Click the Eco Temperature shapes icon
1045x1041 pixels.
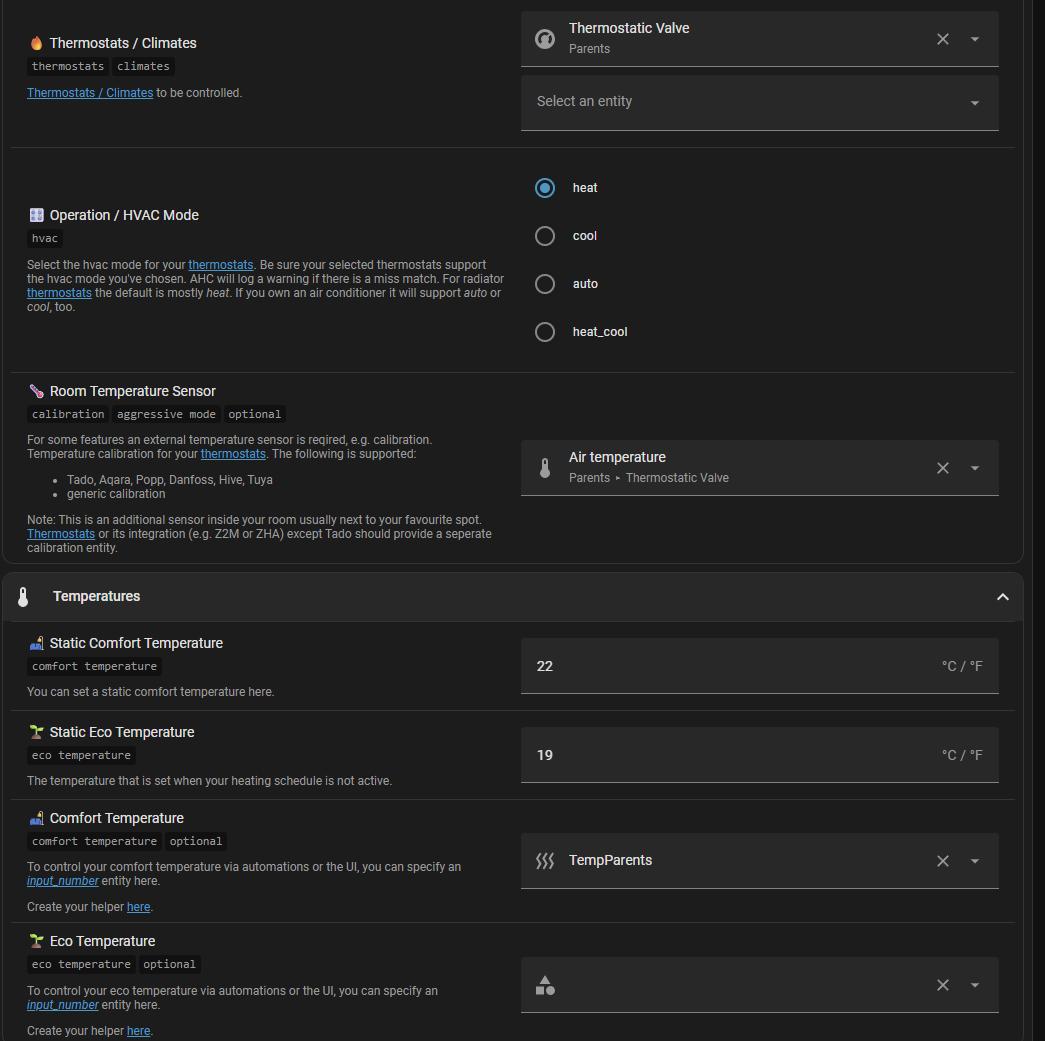(545, 985)
